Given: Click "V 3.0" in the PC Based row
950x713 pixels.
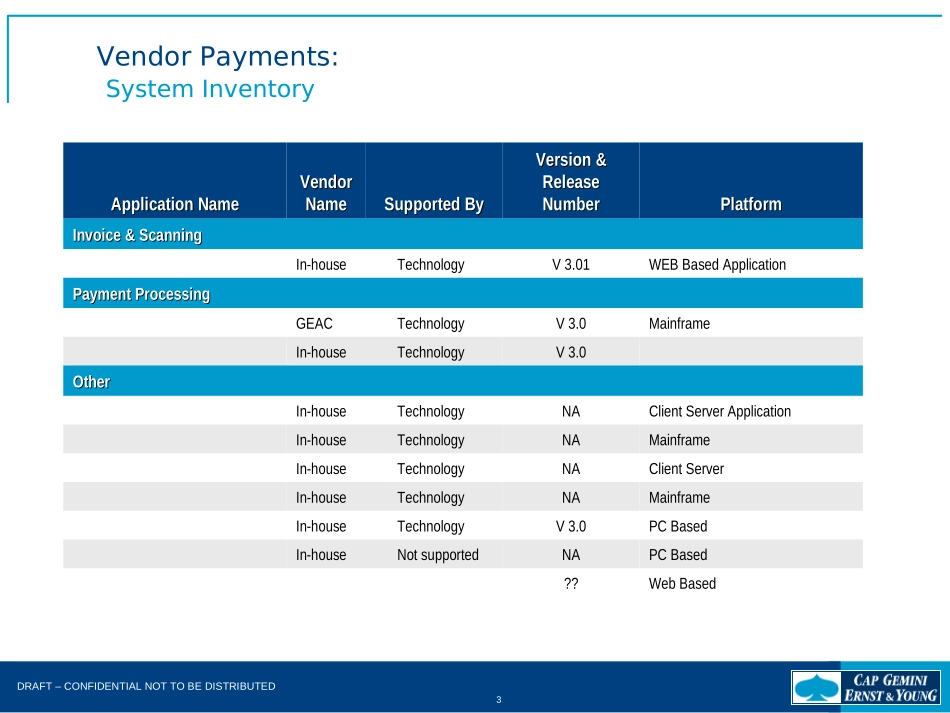Looking at the screenshot, I should [571, 526].
